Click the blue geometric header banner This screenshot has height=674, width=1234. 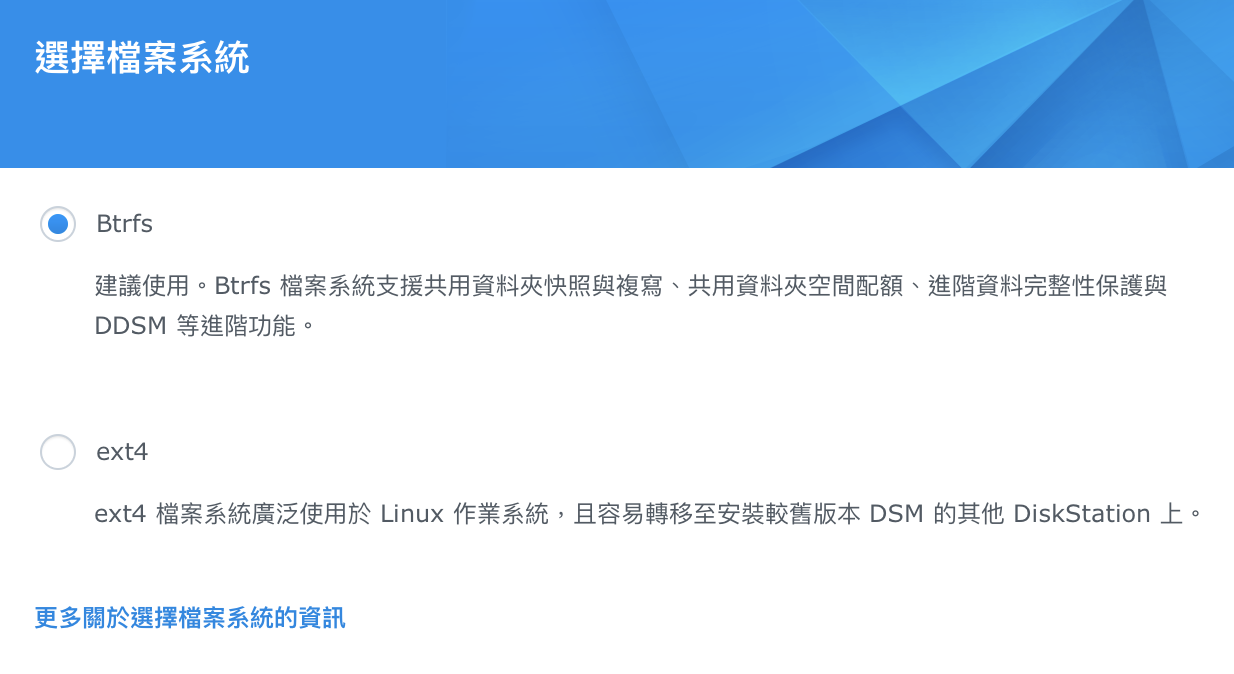point(800,84)
